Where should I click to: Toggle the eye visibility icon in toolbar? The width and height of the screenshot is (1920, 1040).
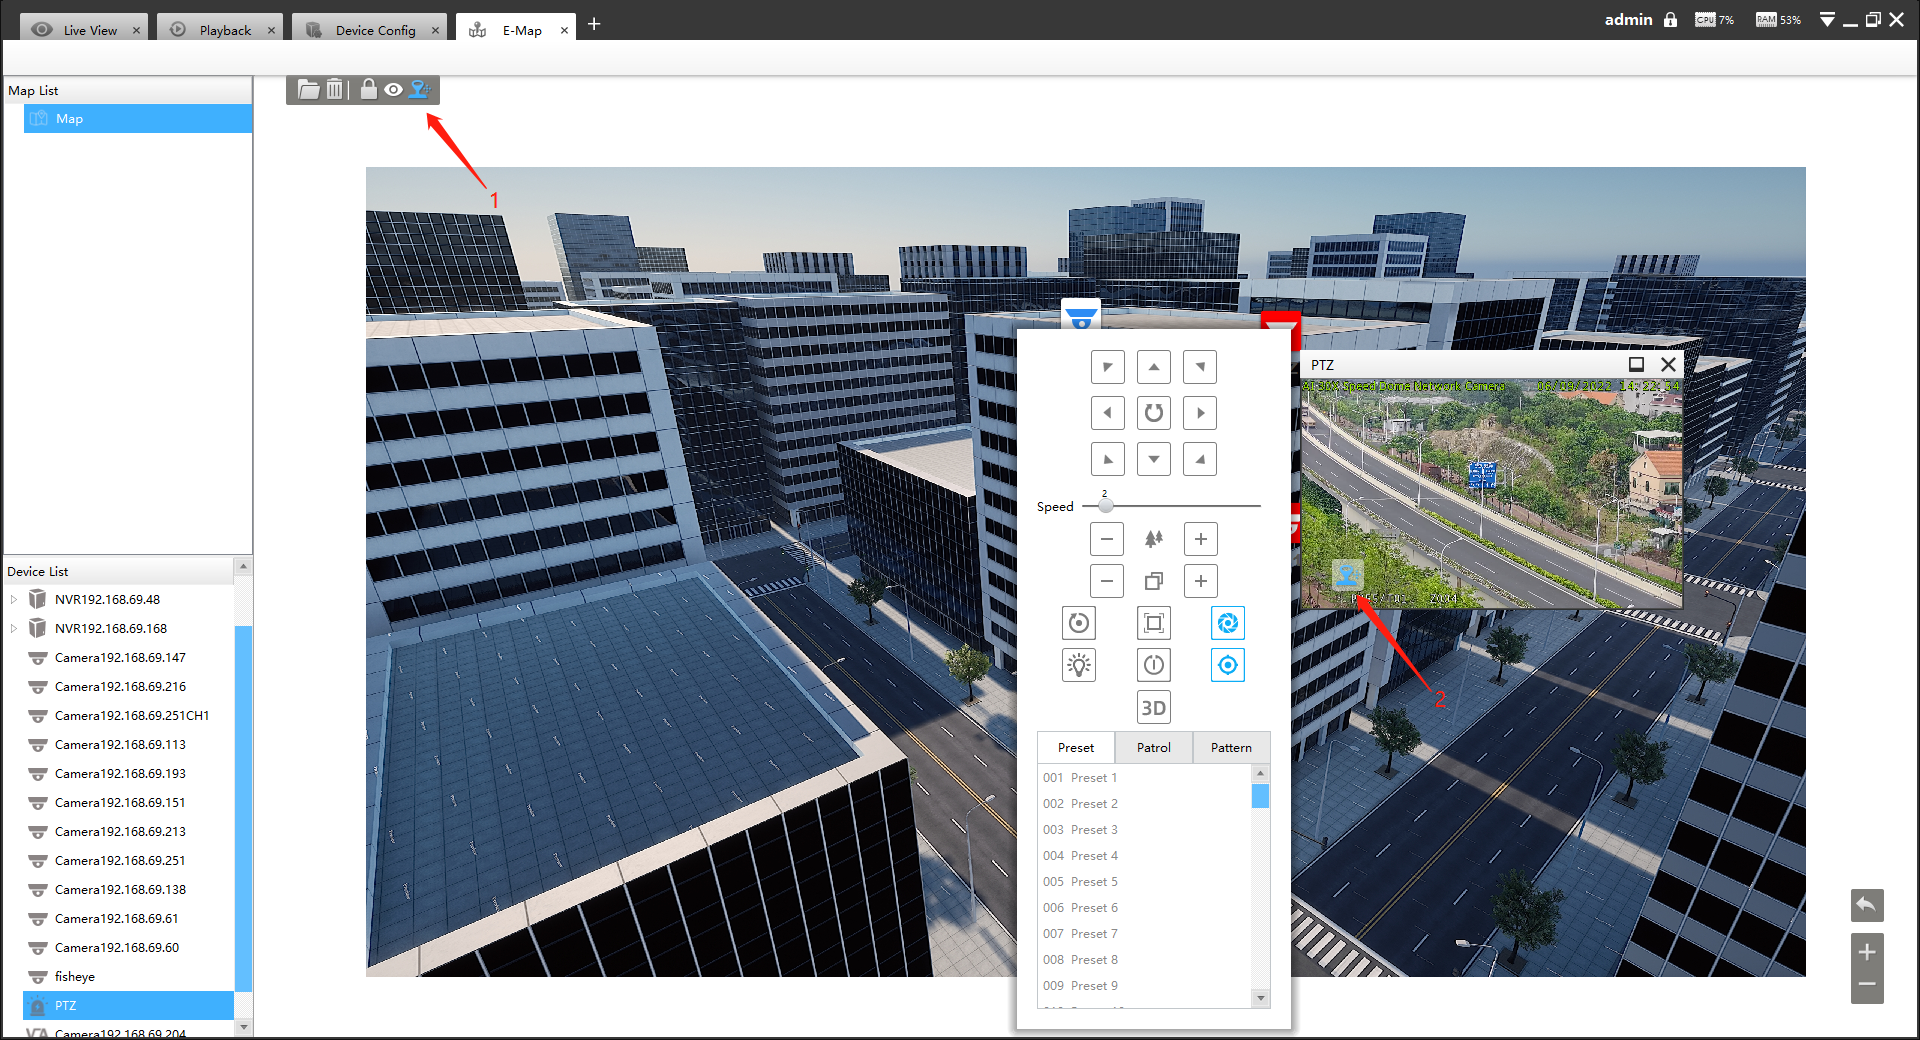pyautogui.click(x=394, y=90)
